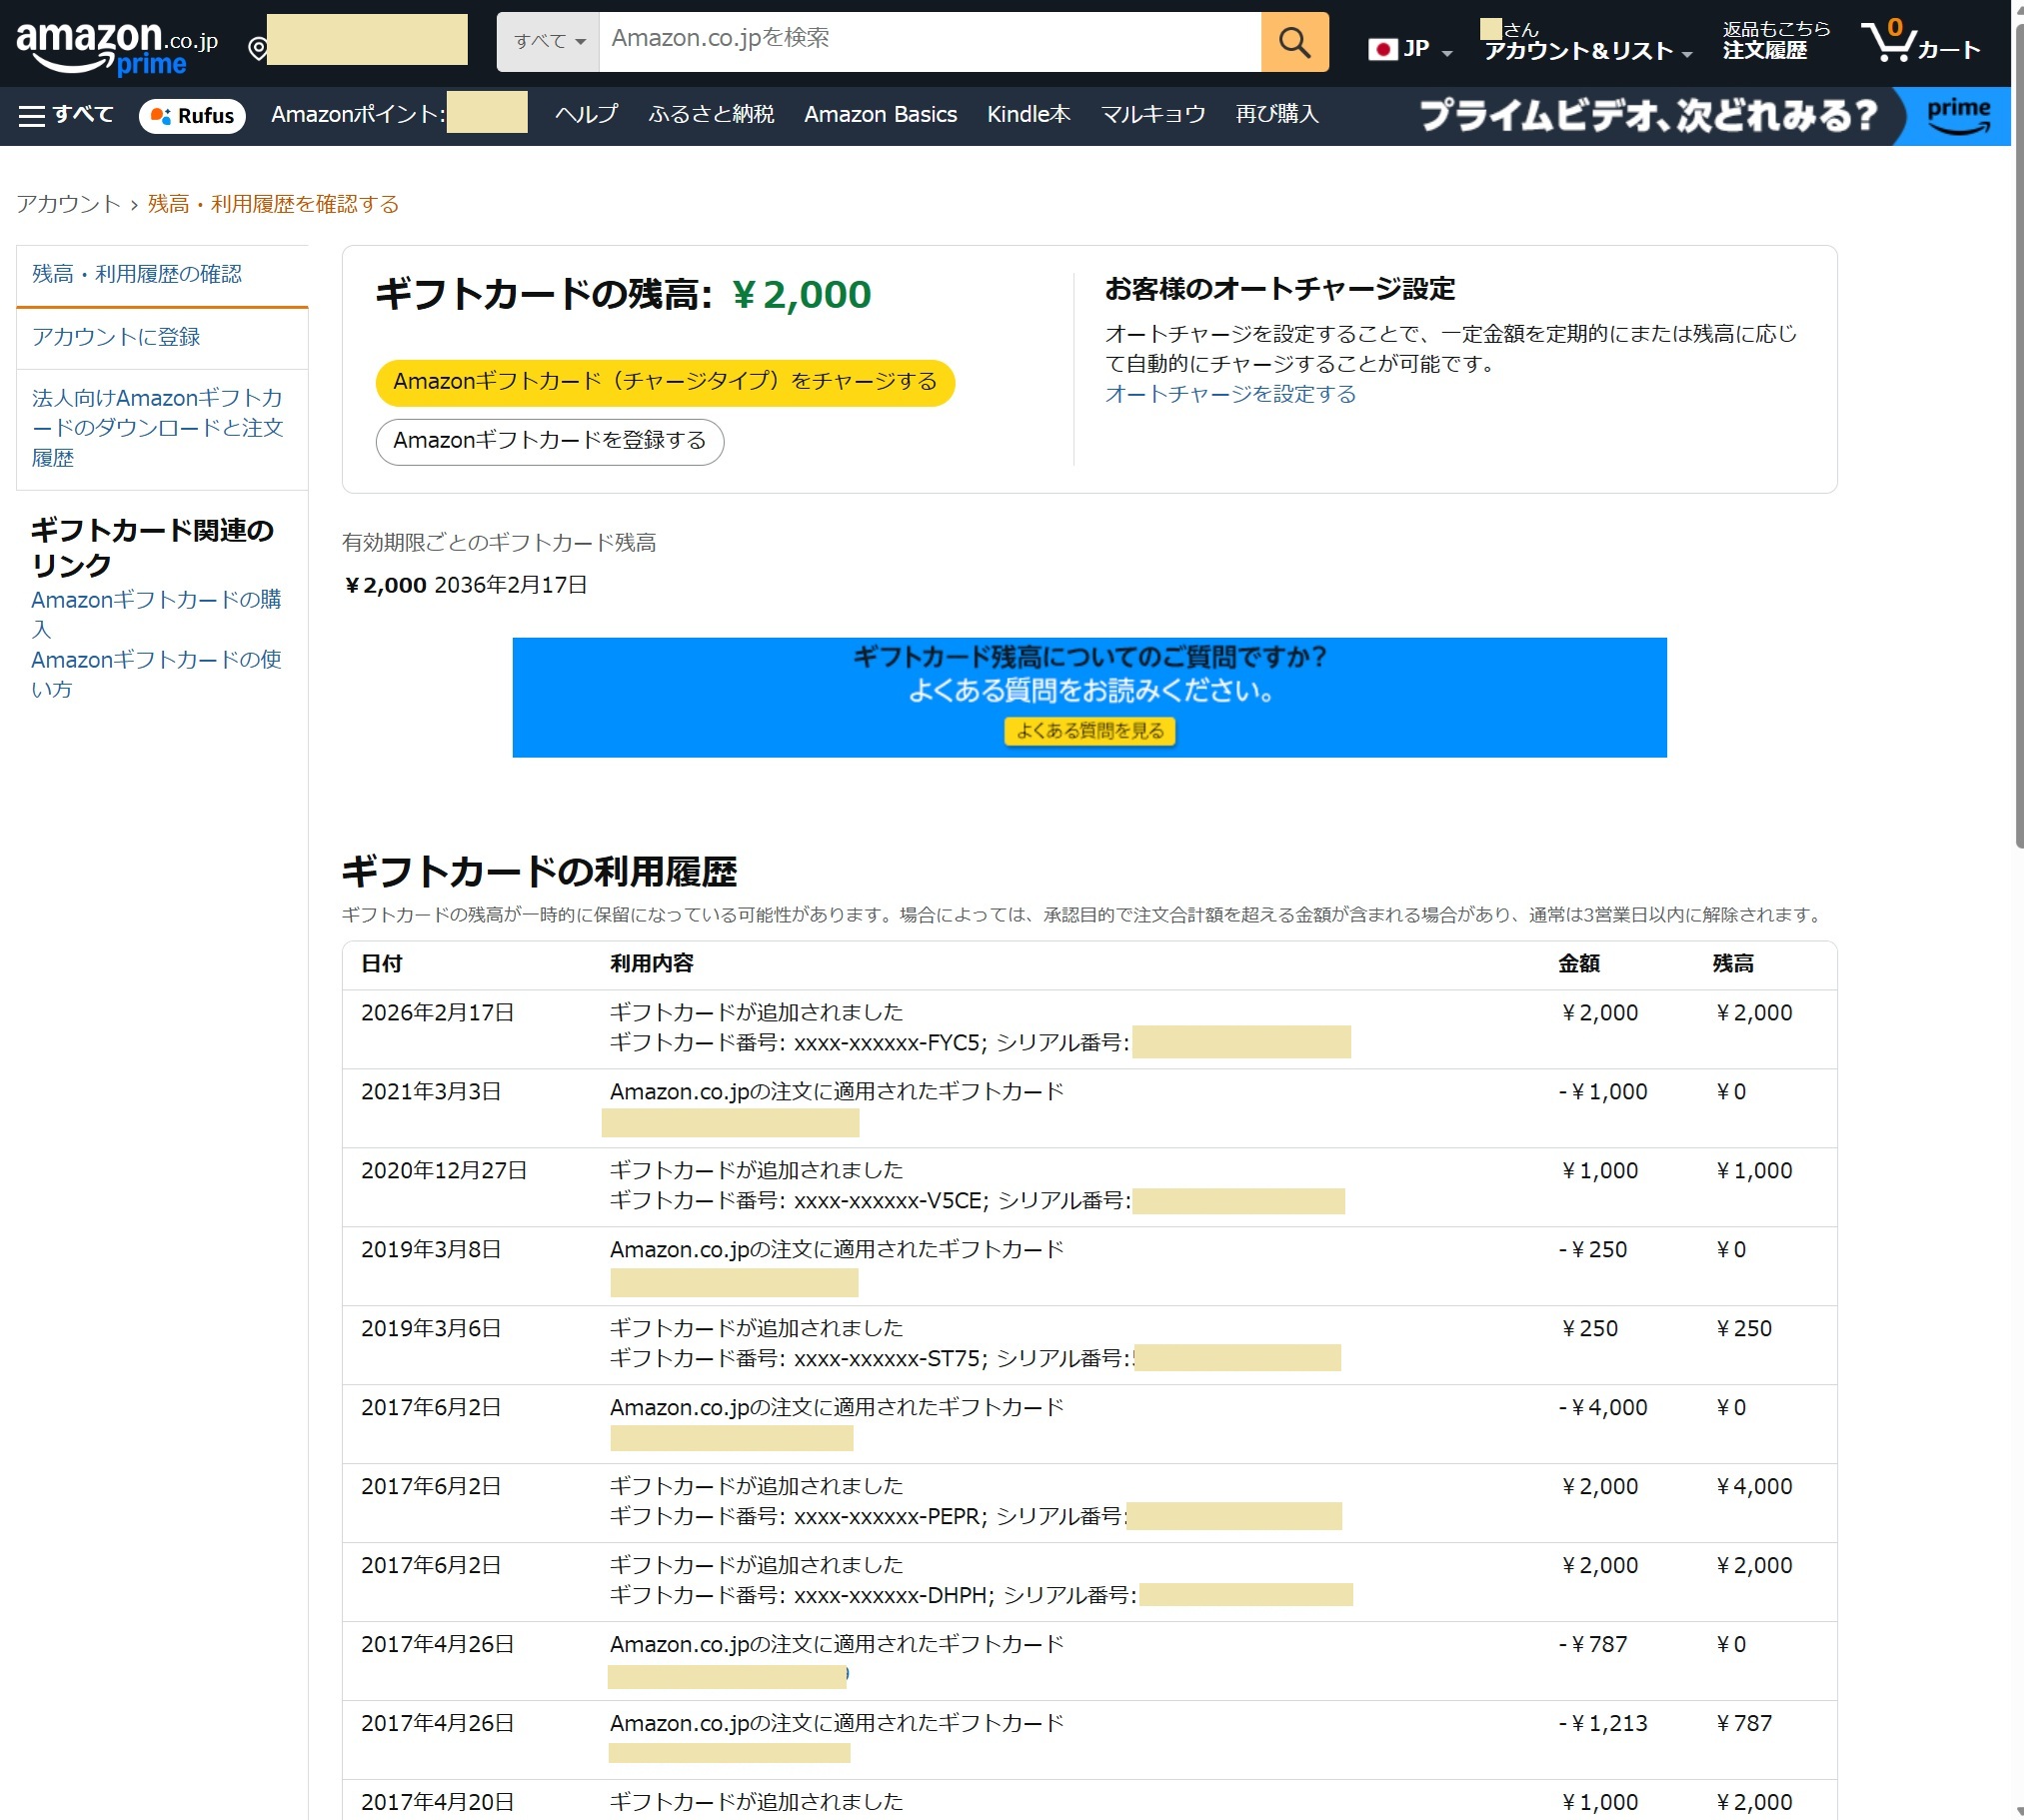Click the Japan flag language selector
The height and width of the screenshot is (1820, 2024).
pyautogui.click(x=1383, y=49)
